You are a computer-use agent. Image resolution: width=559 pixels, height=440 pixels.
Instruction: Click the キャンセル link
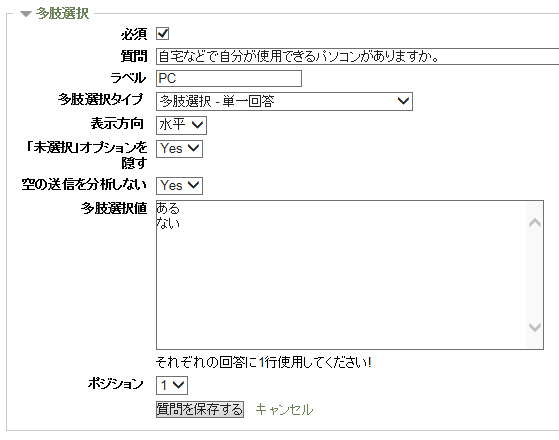[x=284, y=409]
